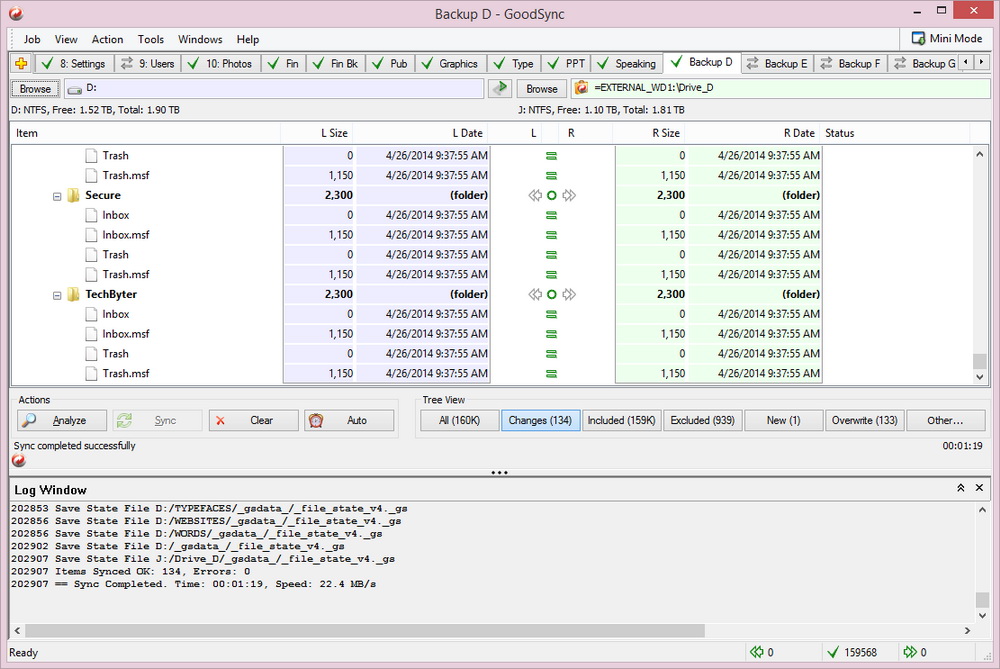This screenshot has height=669, width=1000.
Task: Click the GoodSync icon beside right folder path
Action: tap(581, 88)
